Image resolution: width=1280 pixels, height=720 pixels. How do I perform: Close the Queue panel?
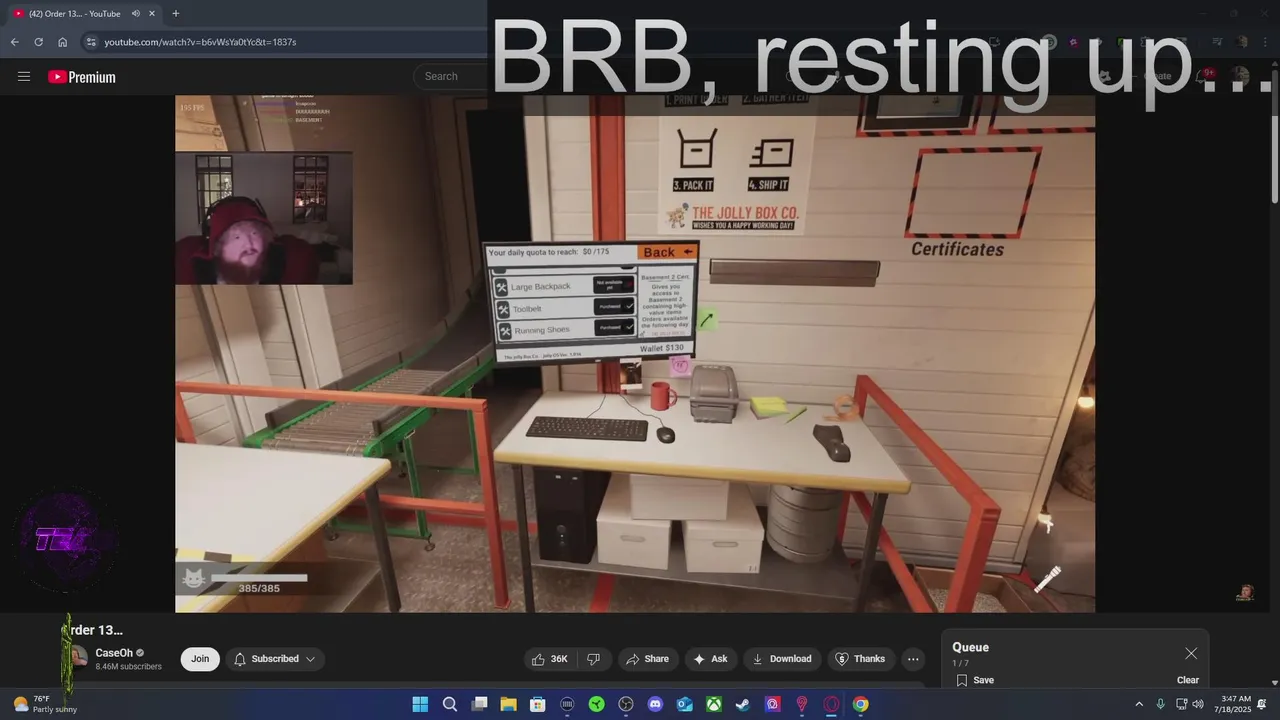(x=1191, y=653)
